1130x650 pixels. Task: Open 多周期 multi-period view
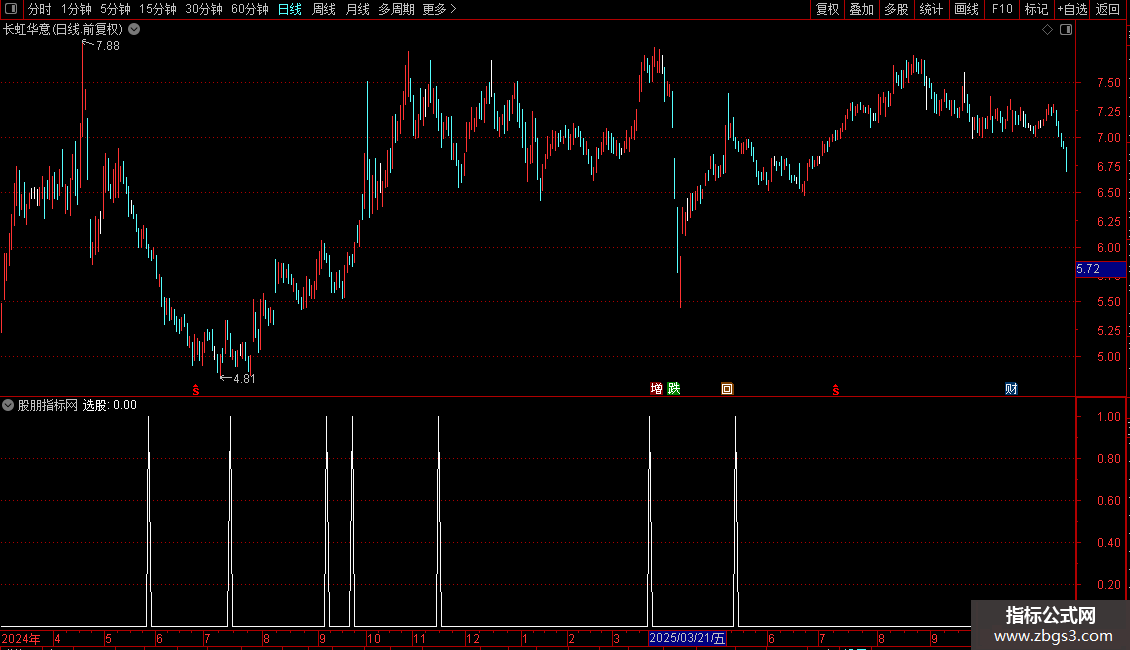[x=396, y=9]
